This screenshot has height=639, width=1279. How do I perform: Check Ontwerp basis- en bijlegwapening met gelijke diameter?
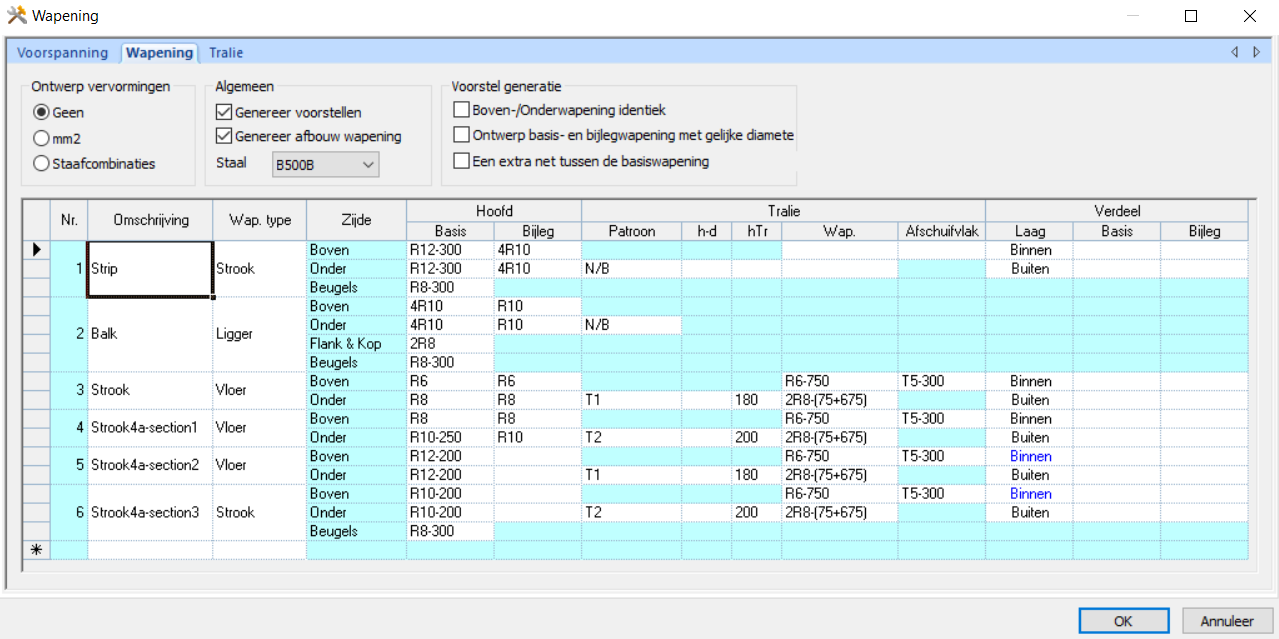coord(462,134)
